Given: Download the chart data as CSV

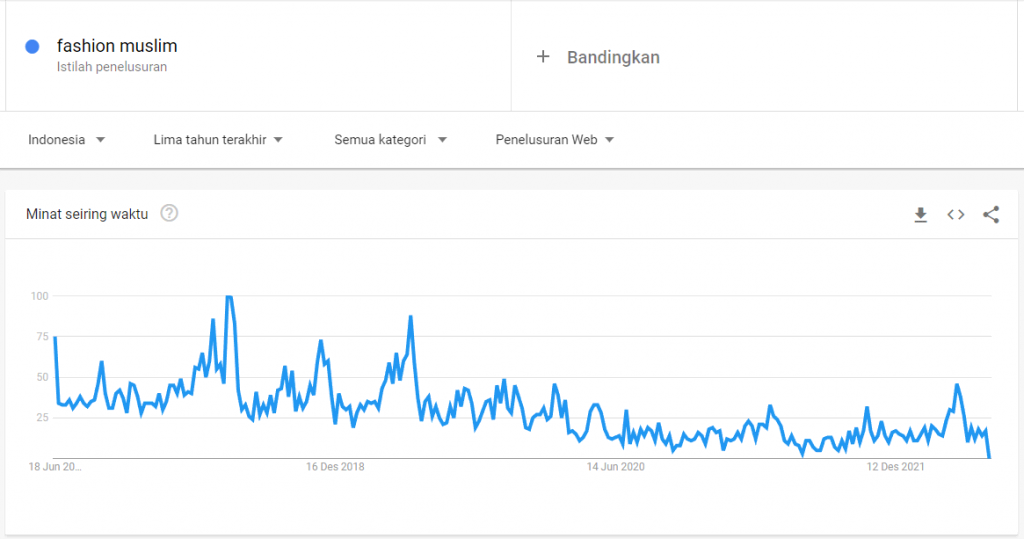Looking at the screenshot, I should coord(921,214).
